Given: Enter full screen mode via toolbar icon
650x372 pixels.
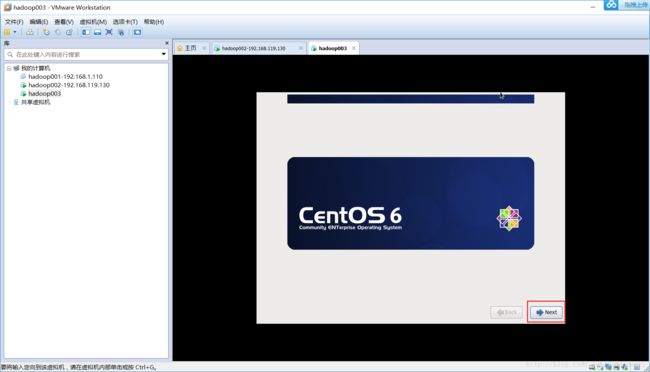Looking at the screenshot, I should [109, 32].
